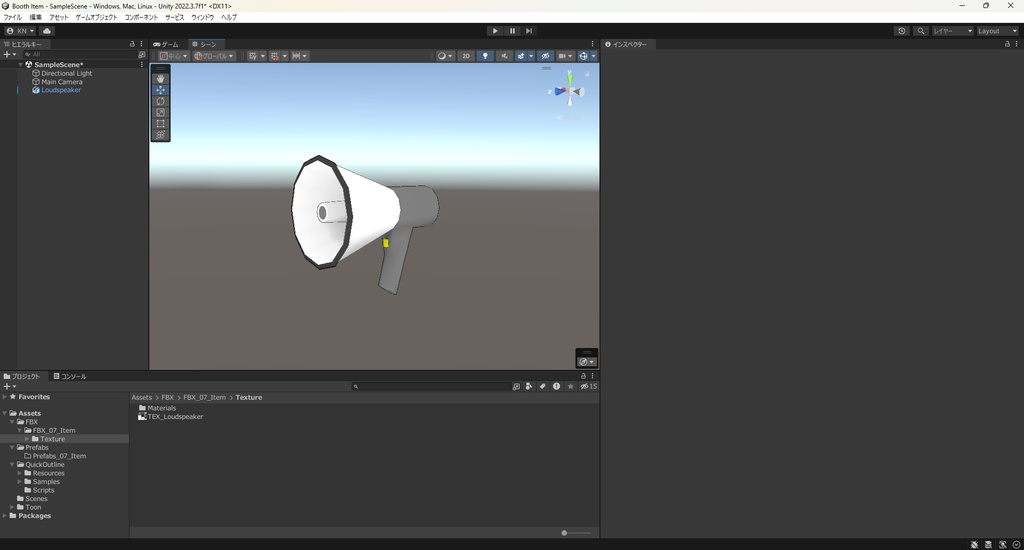
Task: Toggle scene lighting lightbulb
Action: coord(485,56)
